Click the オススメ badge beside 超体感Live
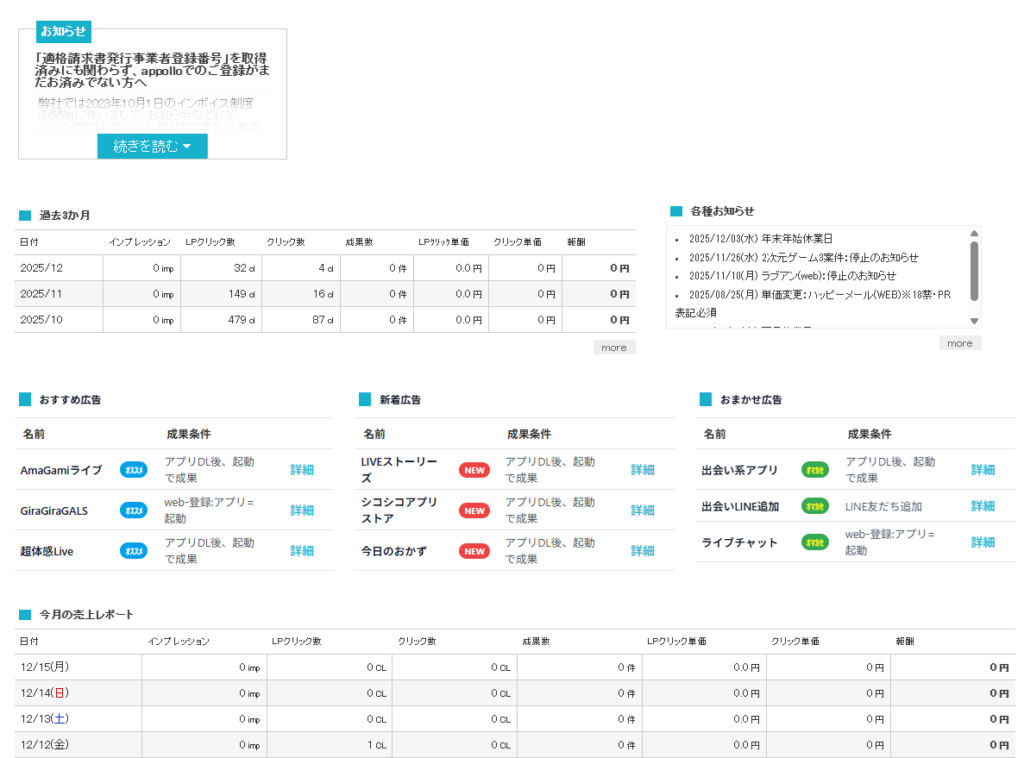The width and height of the screenshot is (1024, 758). [x=134, y=551]
